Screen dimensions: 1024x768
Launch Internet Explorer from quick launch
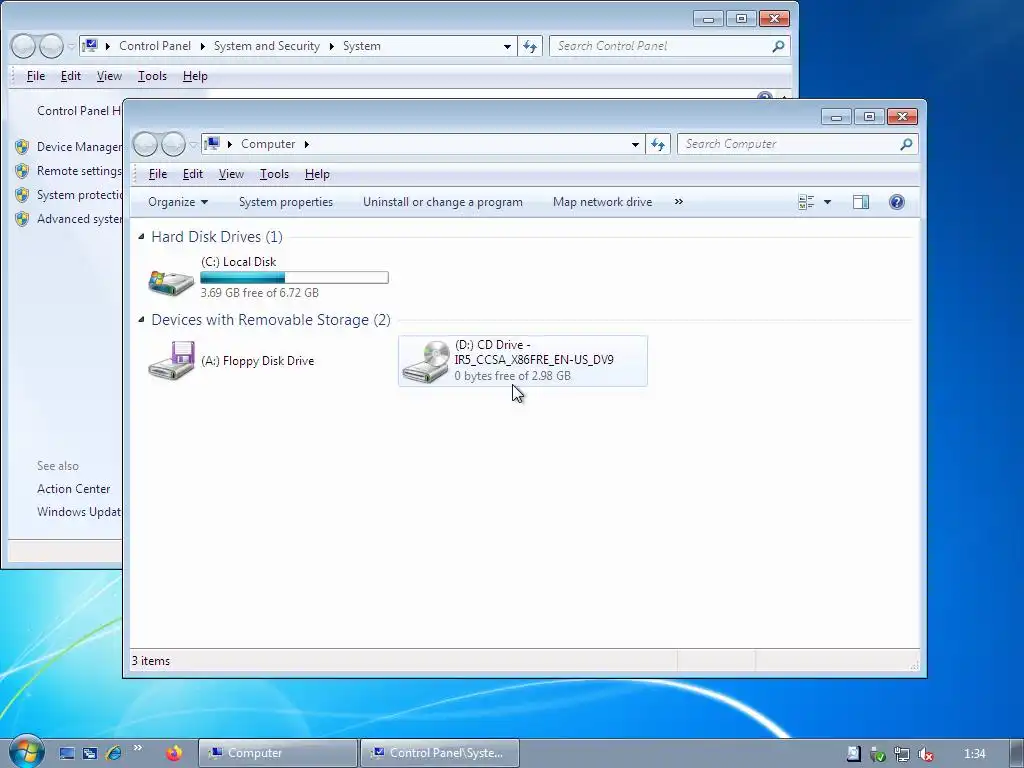[x=114, y=753]
